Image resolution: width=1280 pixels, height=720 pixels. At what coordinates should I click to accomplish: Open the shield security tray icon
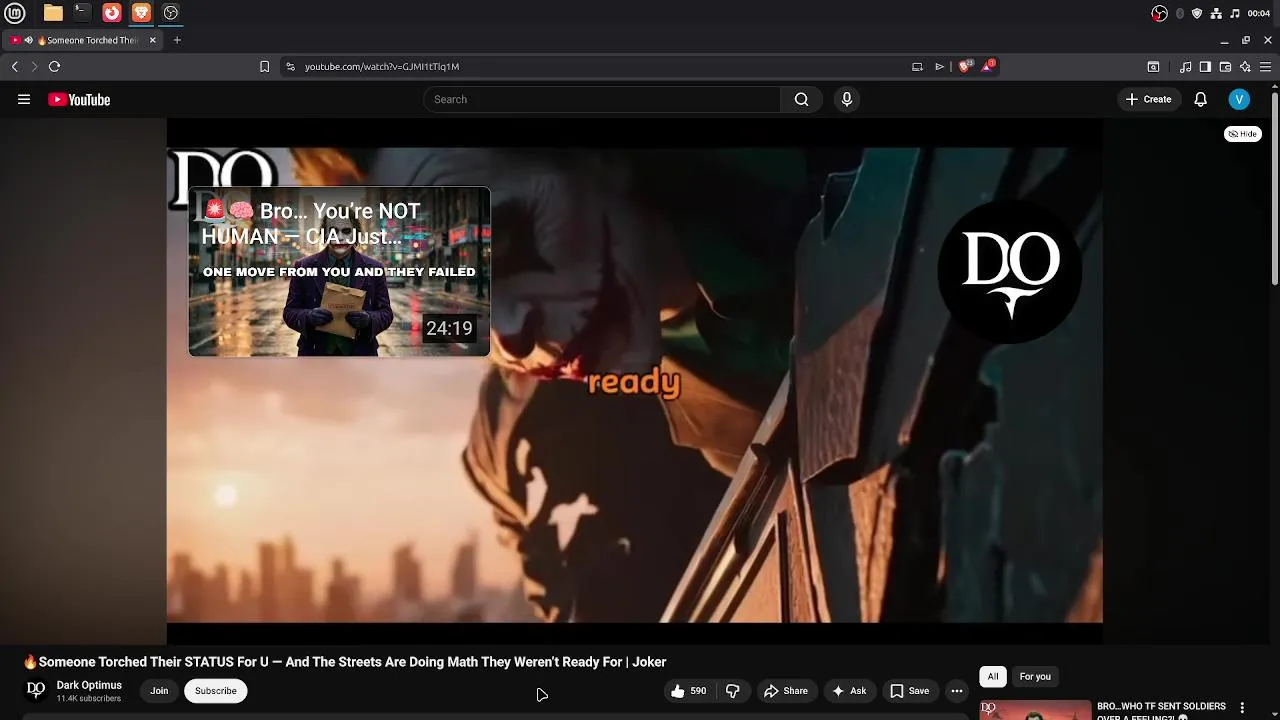click(x=1197, y=13)
